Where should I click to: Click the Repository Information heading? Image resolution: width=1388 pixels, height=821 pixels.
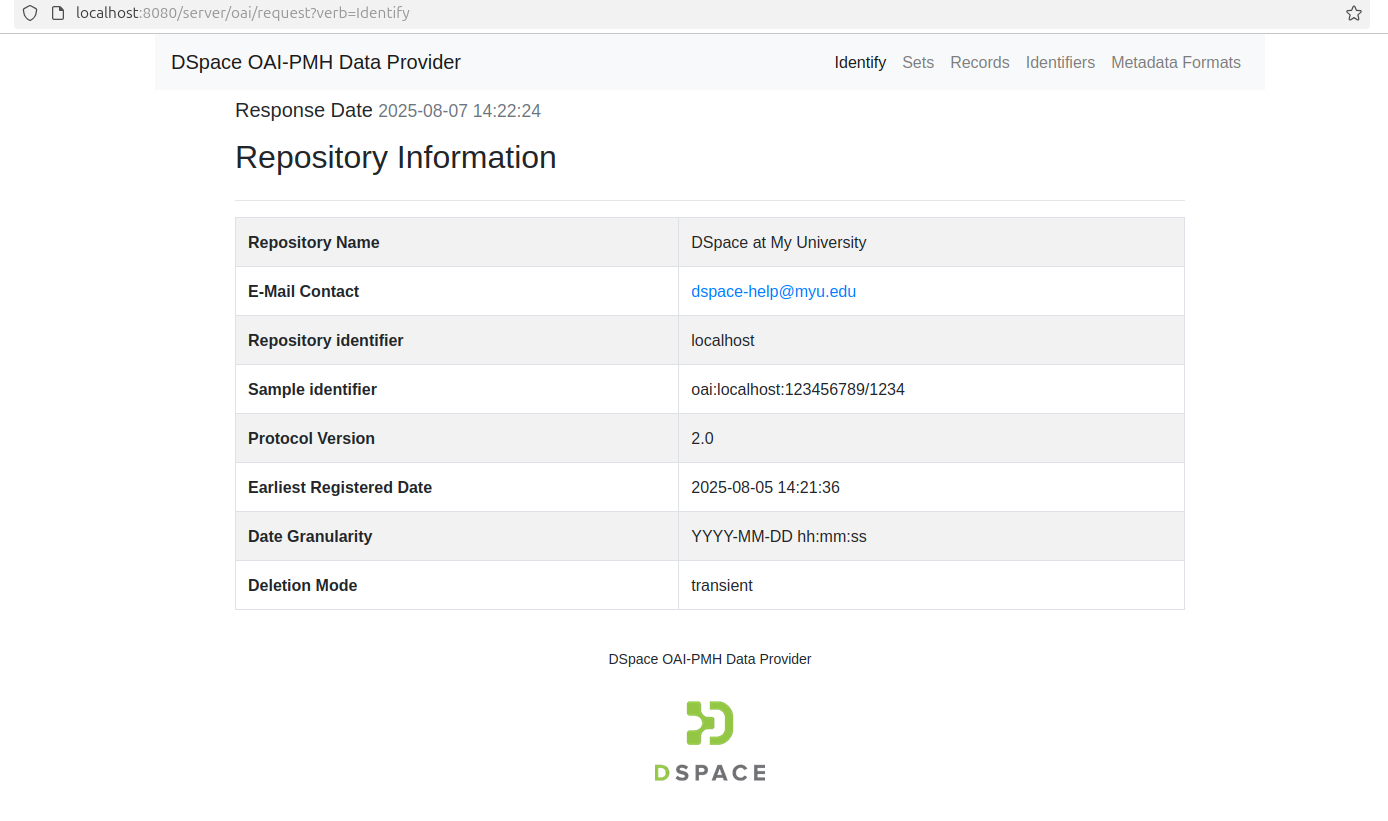point(395,157)
